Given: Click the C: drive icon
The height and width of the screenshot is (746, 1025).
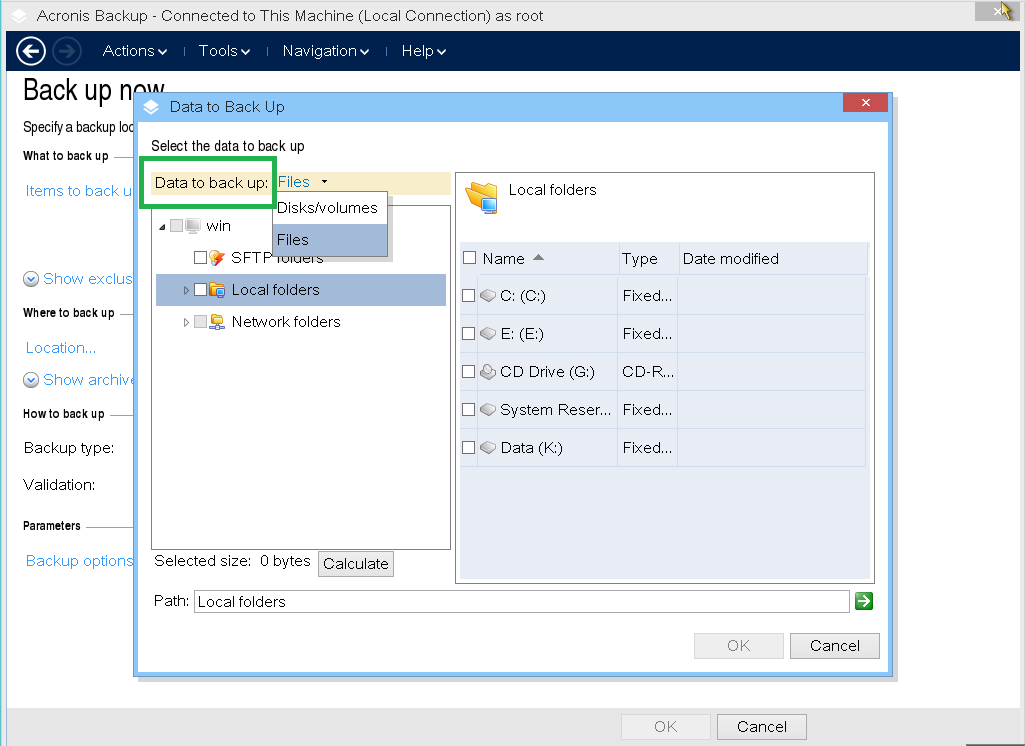Looking at the screenshot, I should coord(488,296).
